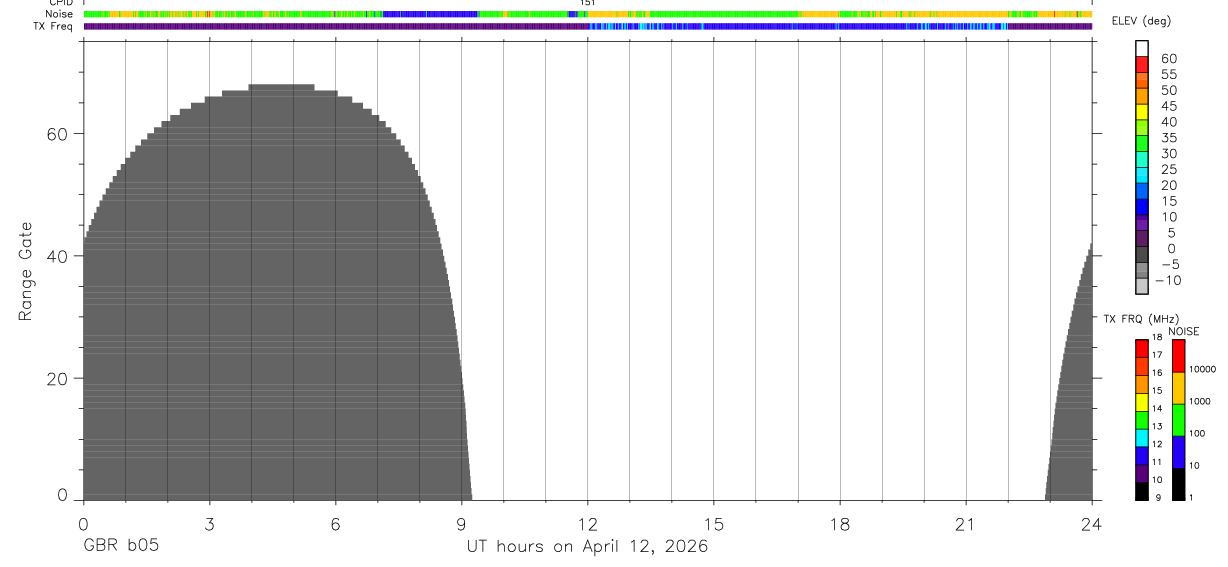Click the red swatch in NOISE colorbar
The width and height of the screenshot is (1228, 567).
point(1178,356)
